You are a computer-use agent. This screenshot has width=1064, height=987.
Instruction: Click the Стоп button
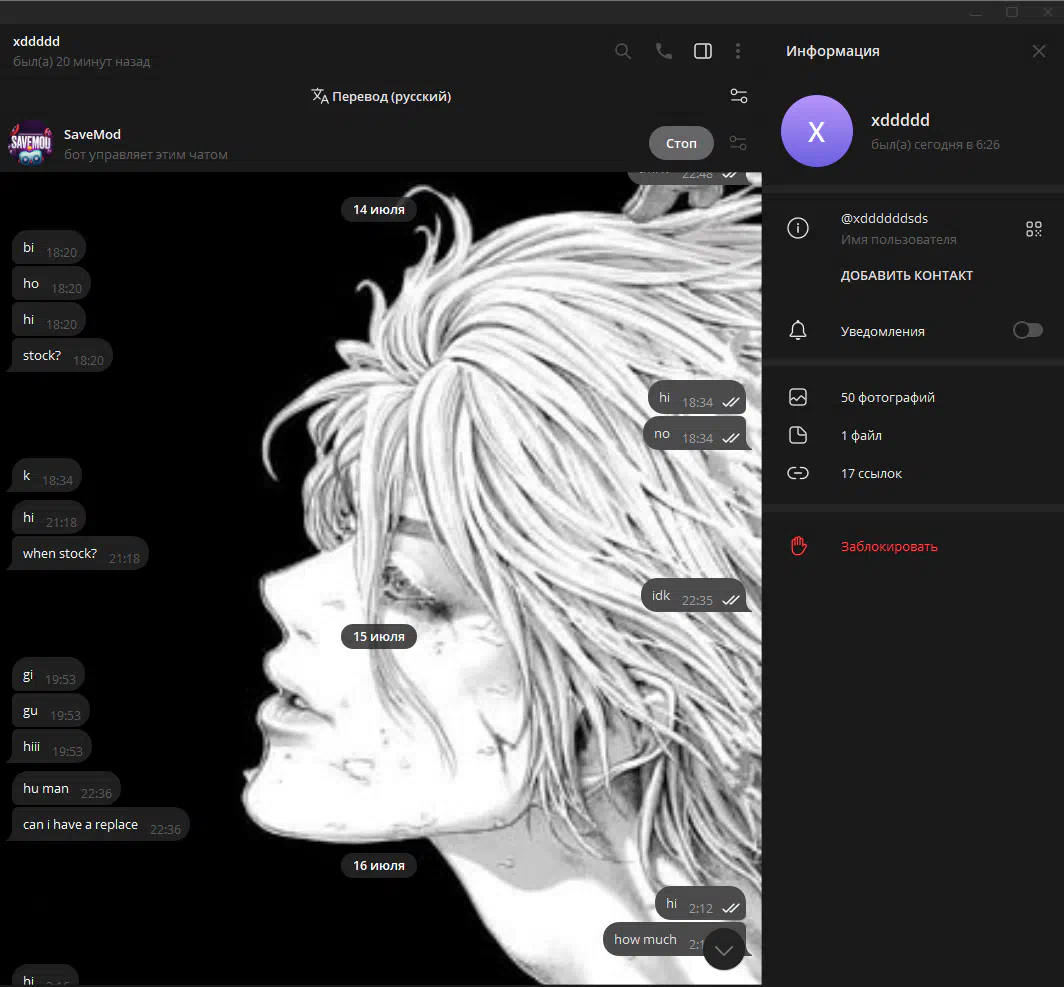tap(681, 143)
